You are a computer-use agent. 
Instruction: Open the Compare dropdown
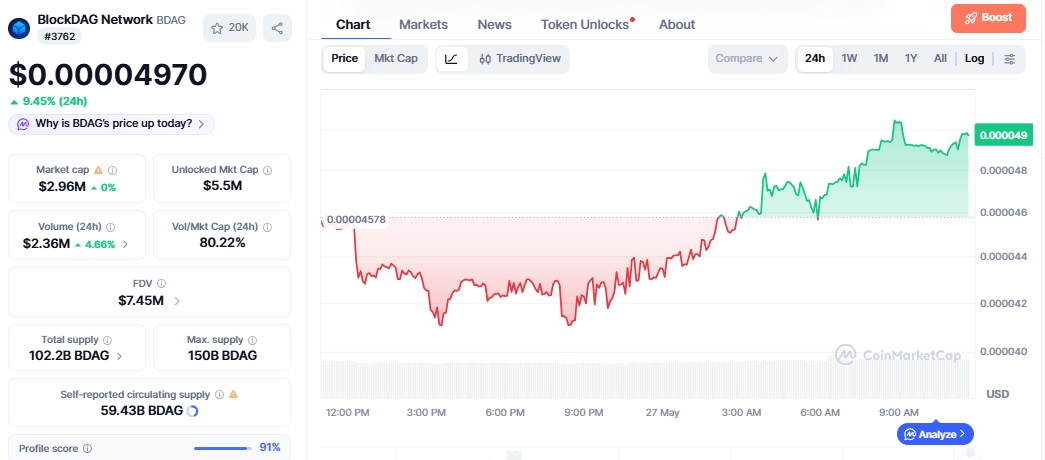[747, 59]
